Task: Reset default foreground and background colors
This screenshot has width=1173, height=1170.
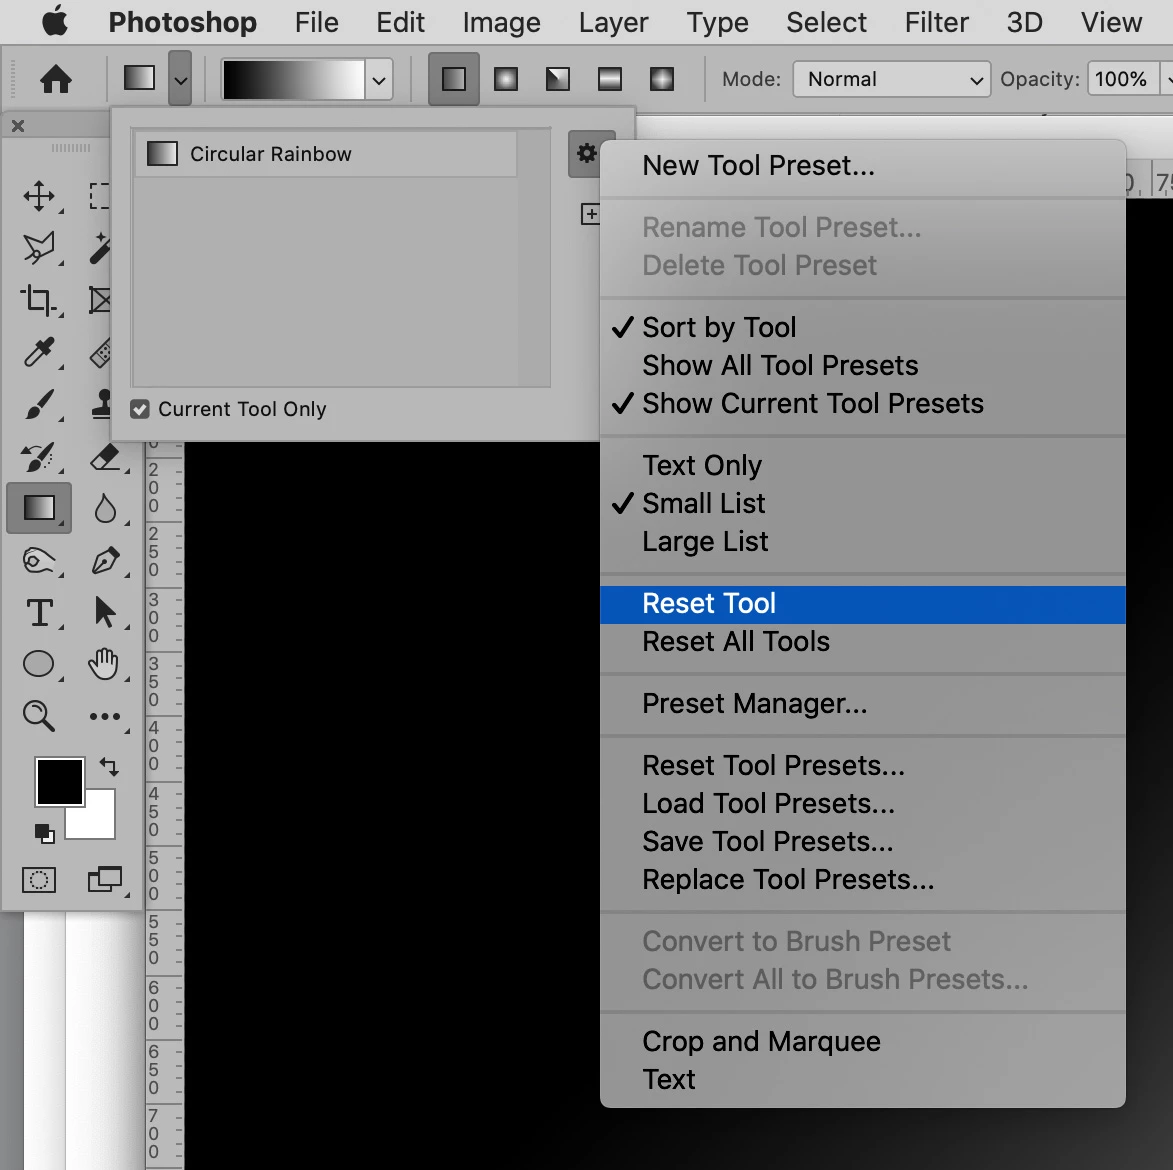Action: coord(45,833)
